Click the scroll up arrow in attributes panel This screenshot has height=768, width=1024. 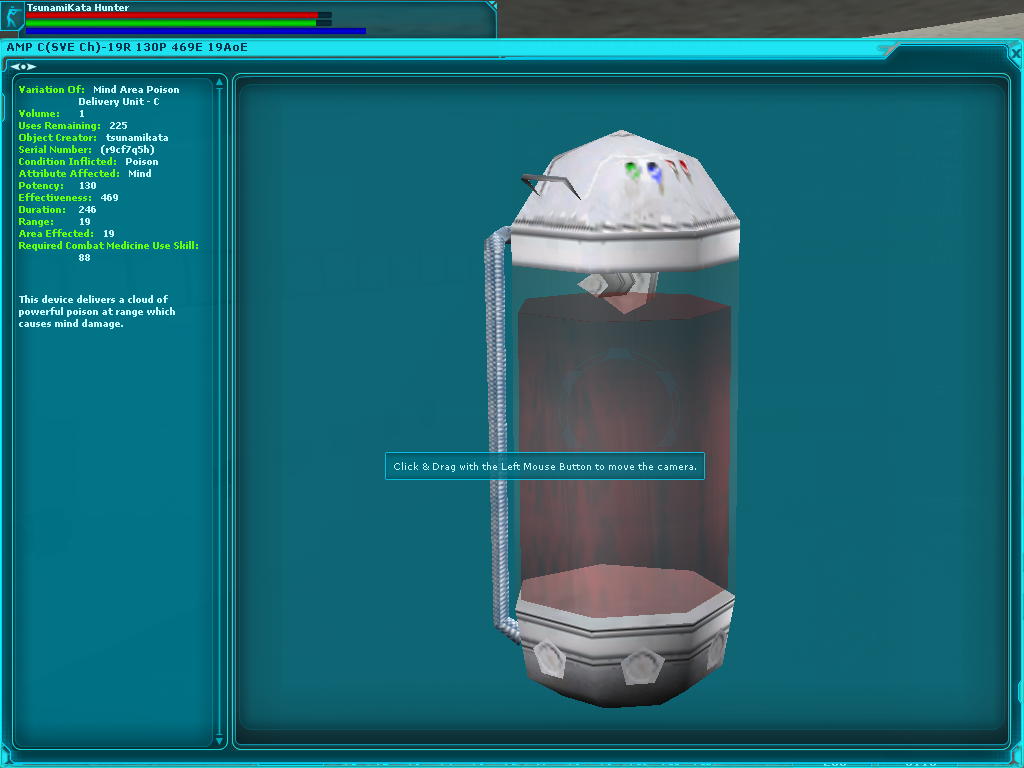click(x=220, y=82)
